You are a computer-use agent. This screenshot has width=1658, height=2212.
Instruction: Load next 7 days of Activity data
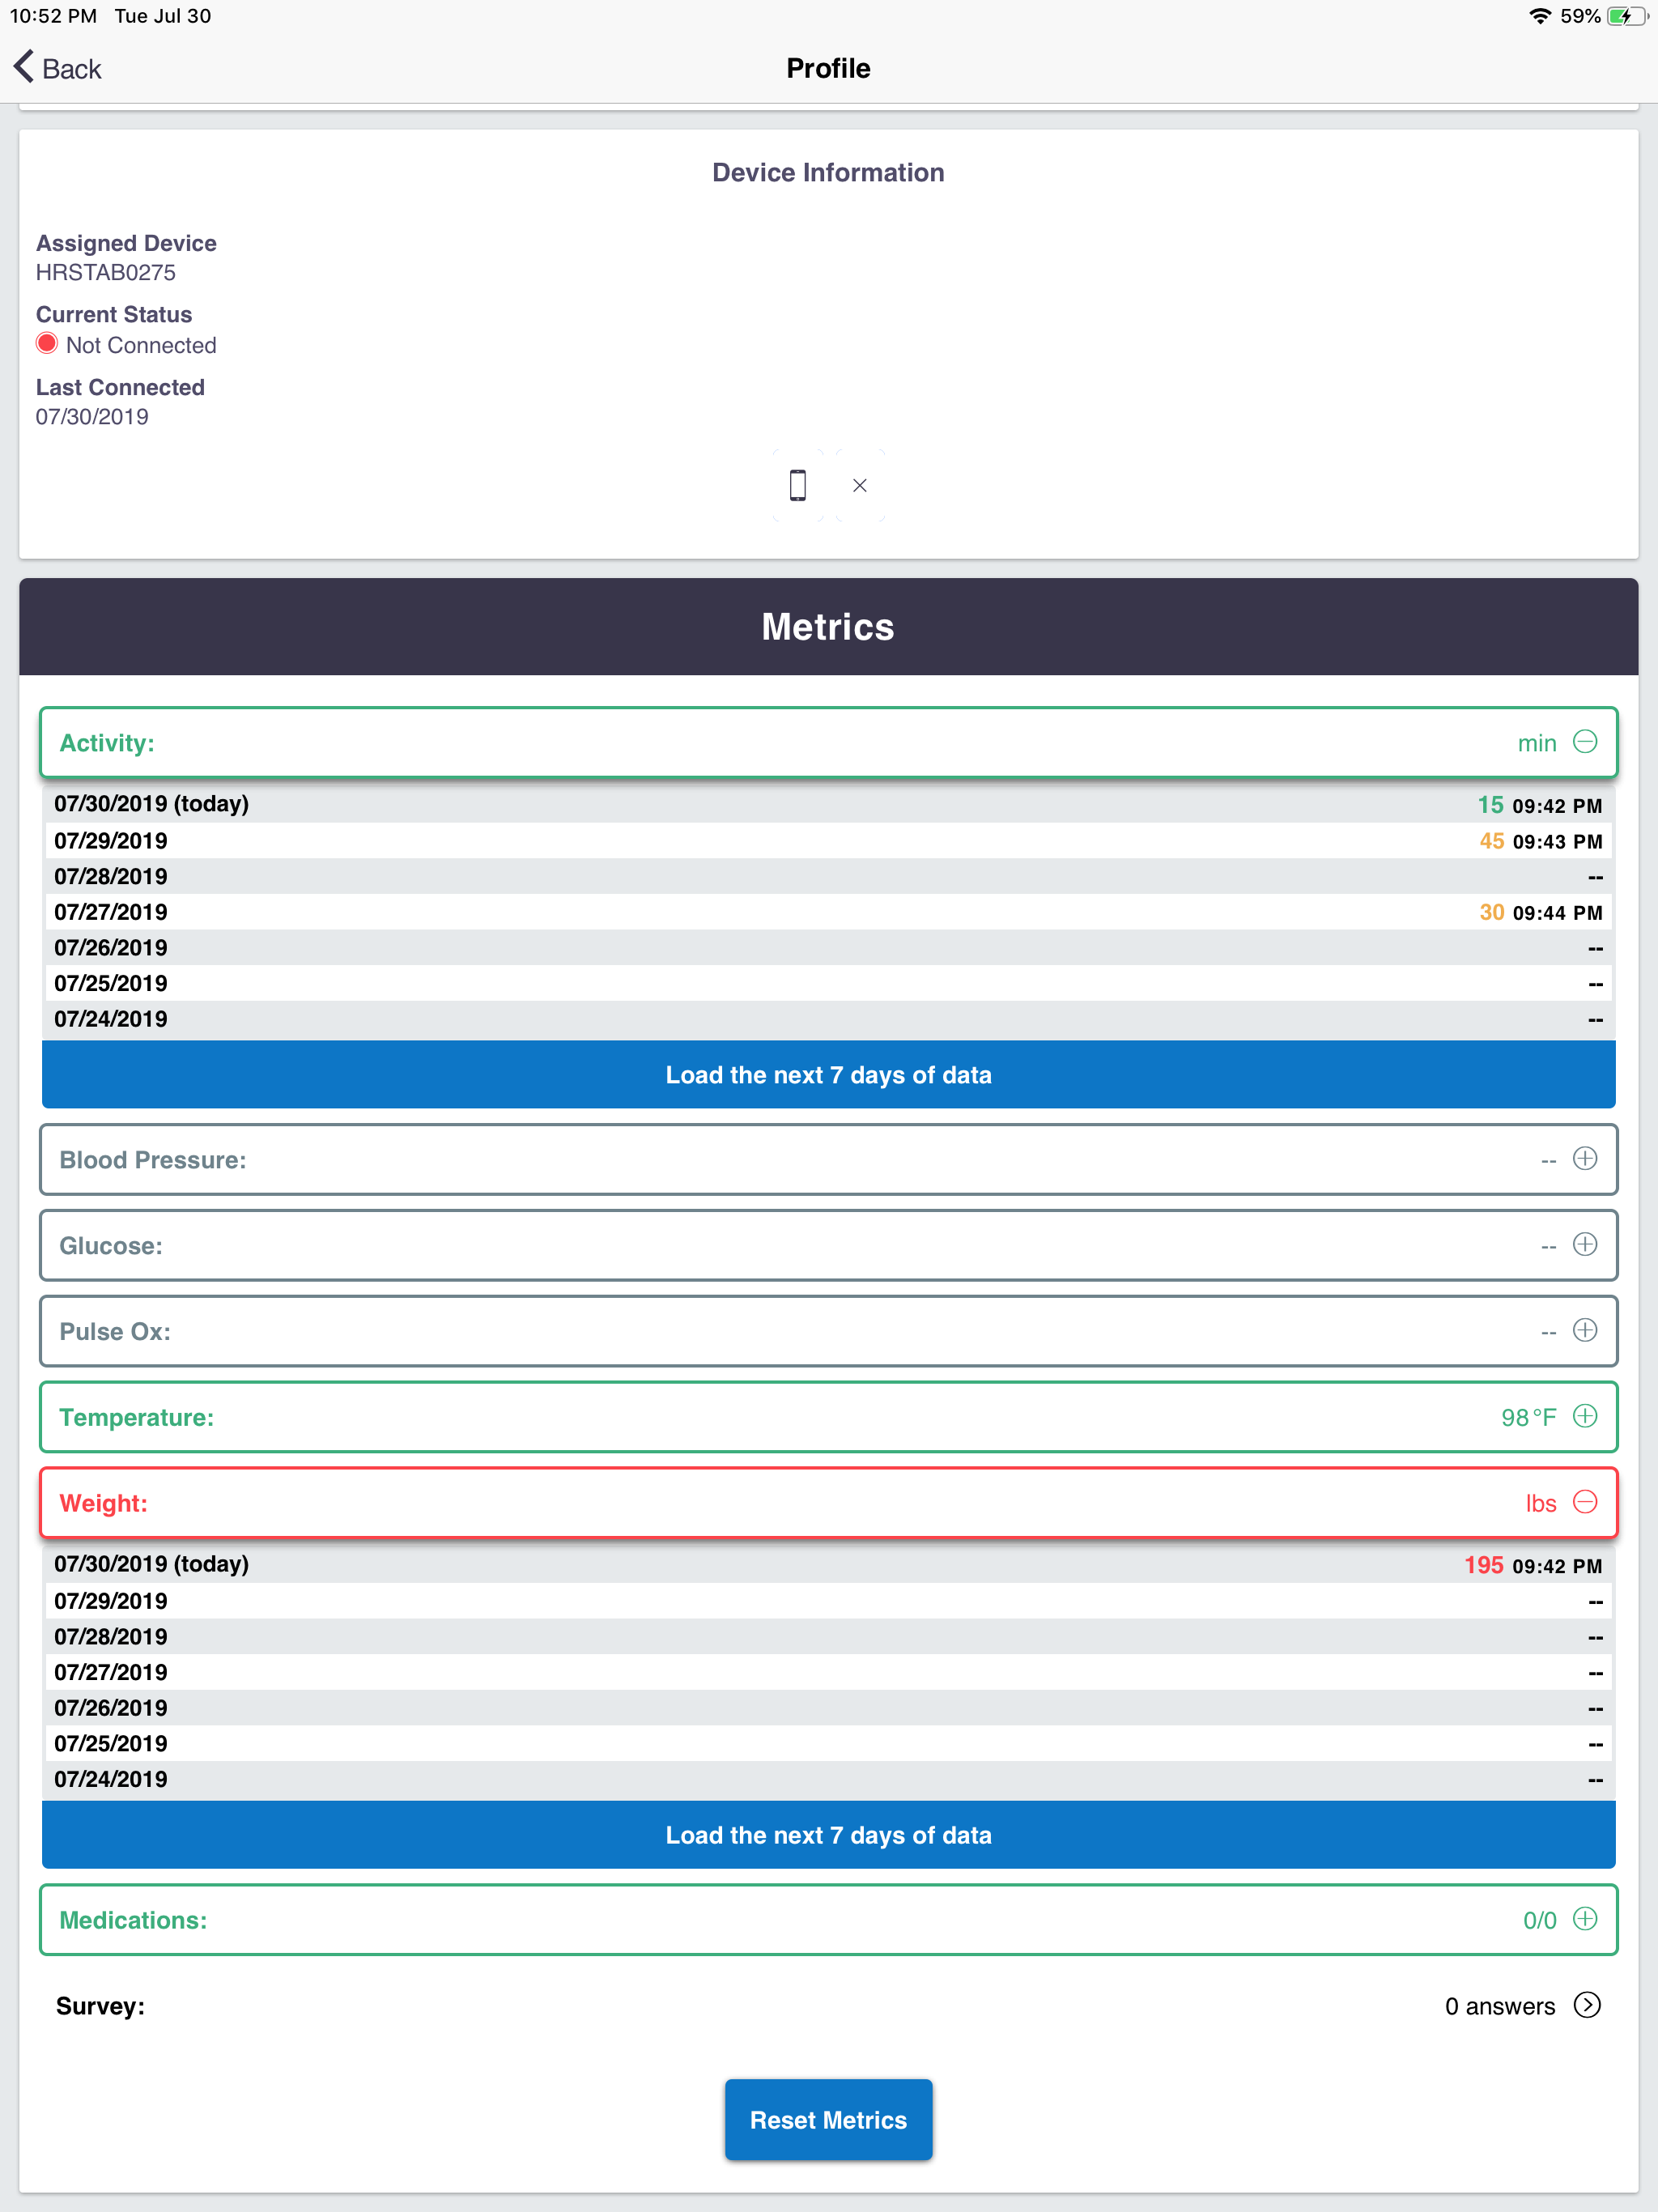coord(829,1075)
